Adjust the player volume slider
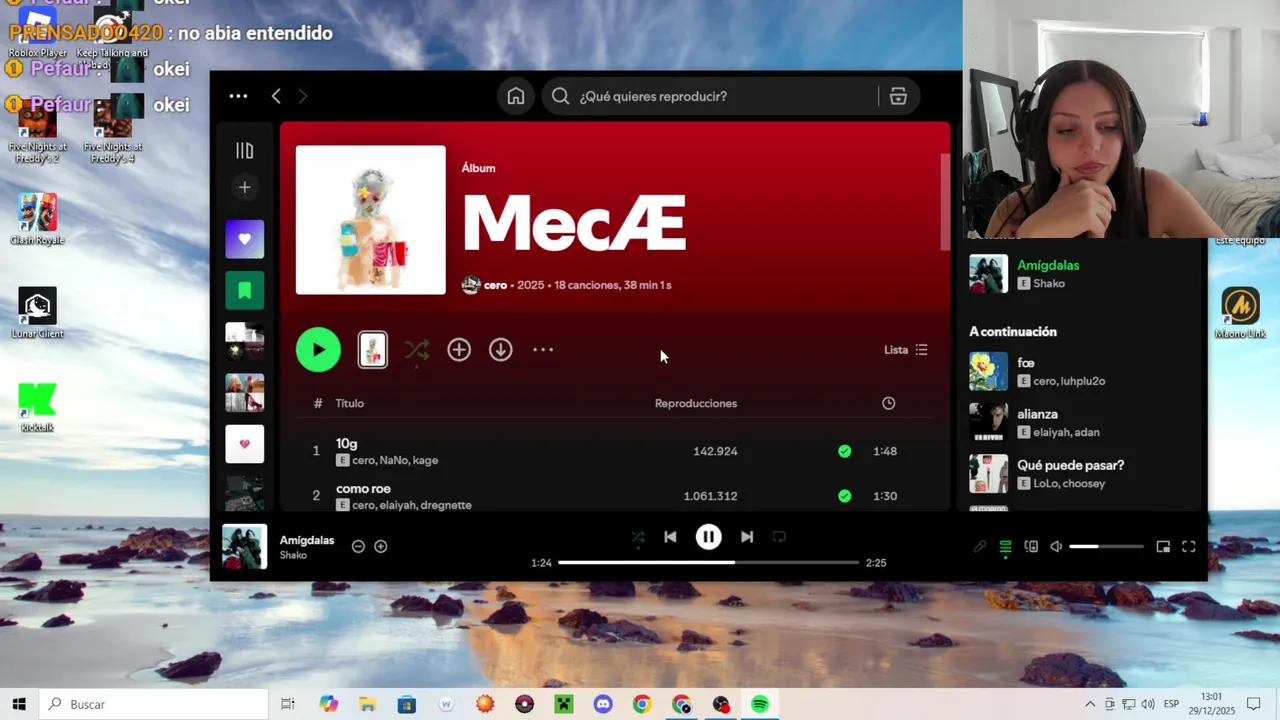This screenshot has height=720, width=1280. pos(1106,547)
